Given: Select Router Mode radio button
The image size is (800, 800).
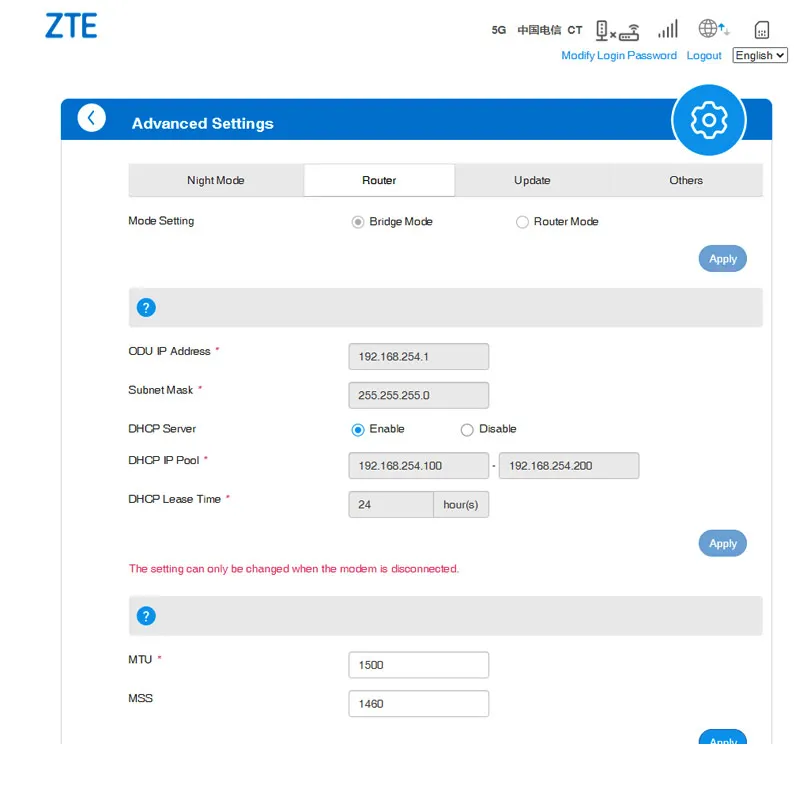Looking at the screenshot, I should [522, 222].
